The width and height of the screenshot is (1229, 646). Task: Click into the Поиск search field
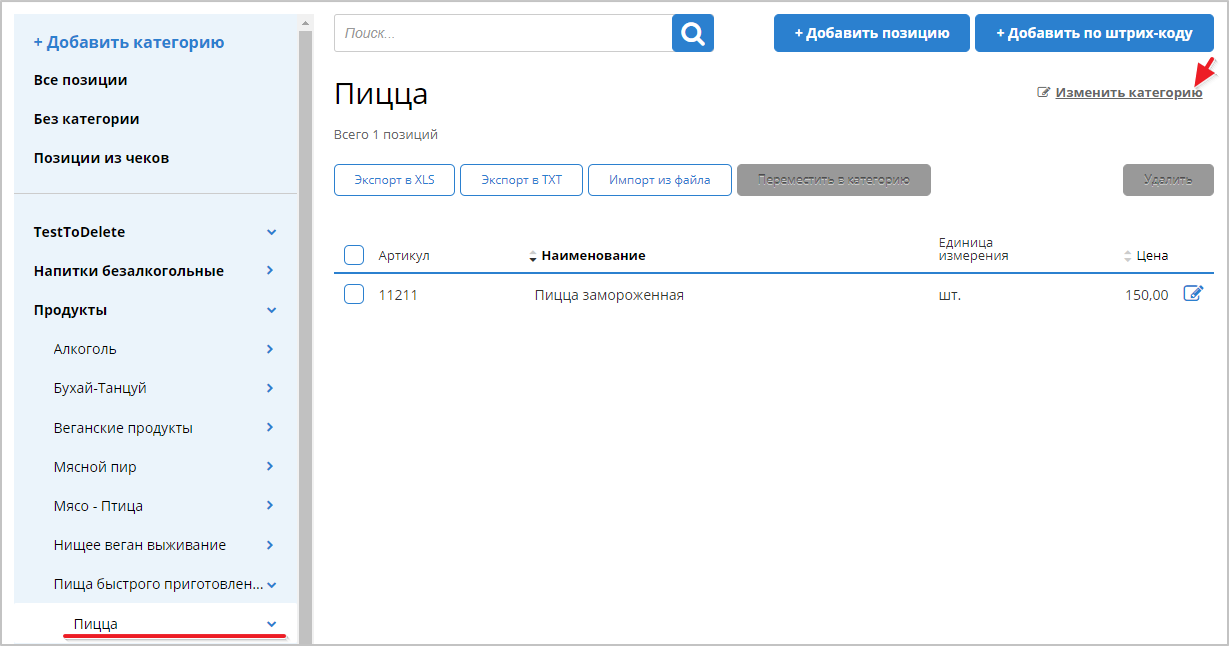[503, 33]
